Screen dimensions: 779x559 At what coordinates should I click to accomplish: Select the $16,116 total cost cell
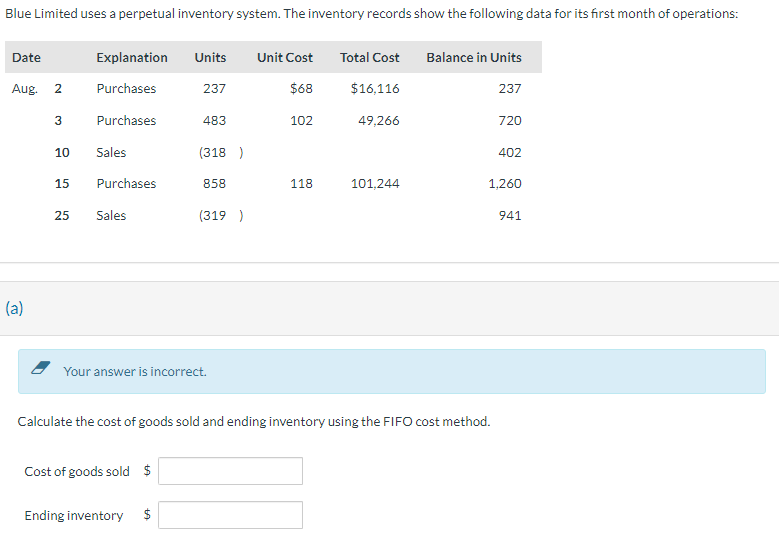coord(375,88)
